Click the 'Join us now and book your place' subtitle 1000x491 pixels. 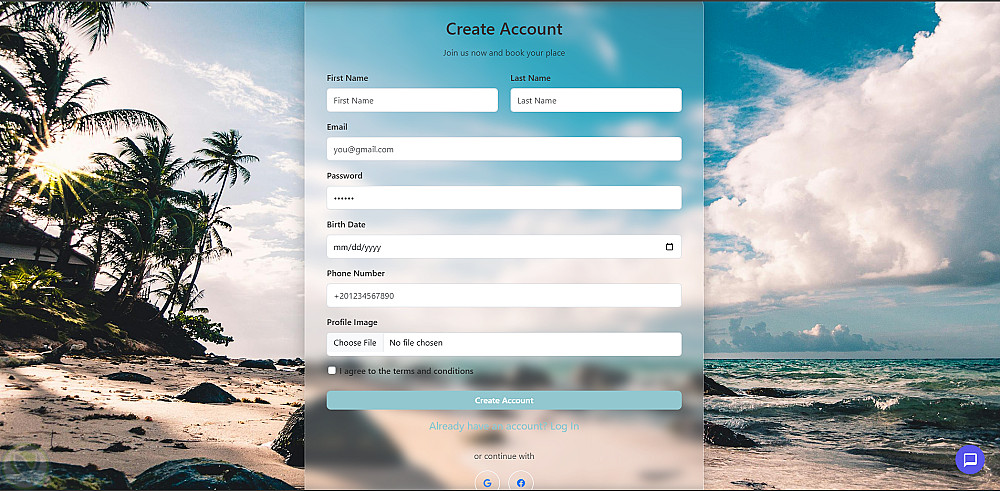tap(504, 53)
